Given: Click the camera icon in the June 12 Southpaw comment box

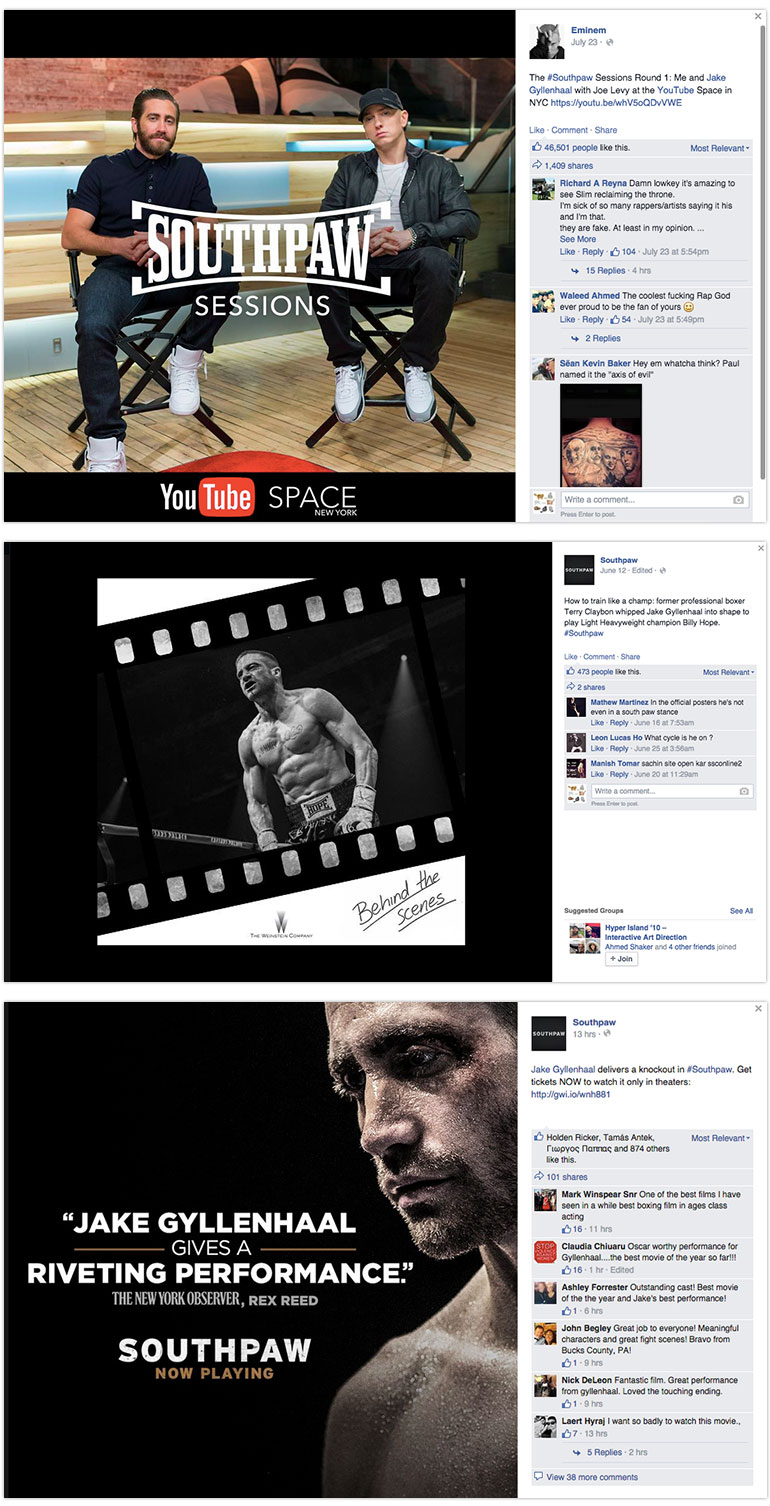Looking at the screenshot, I should pos(743,791).
